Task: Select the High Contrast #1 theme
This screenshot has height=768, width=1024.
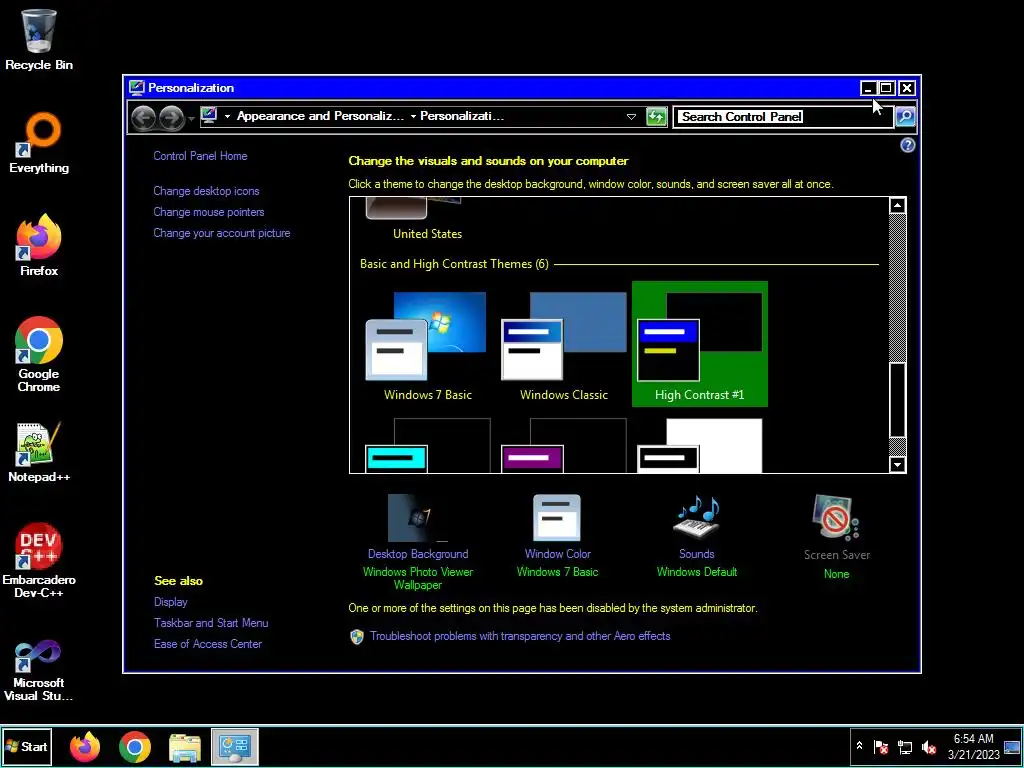Action: (x=699, y=344)
